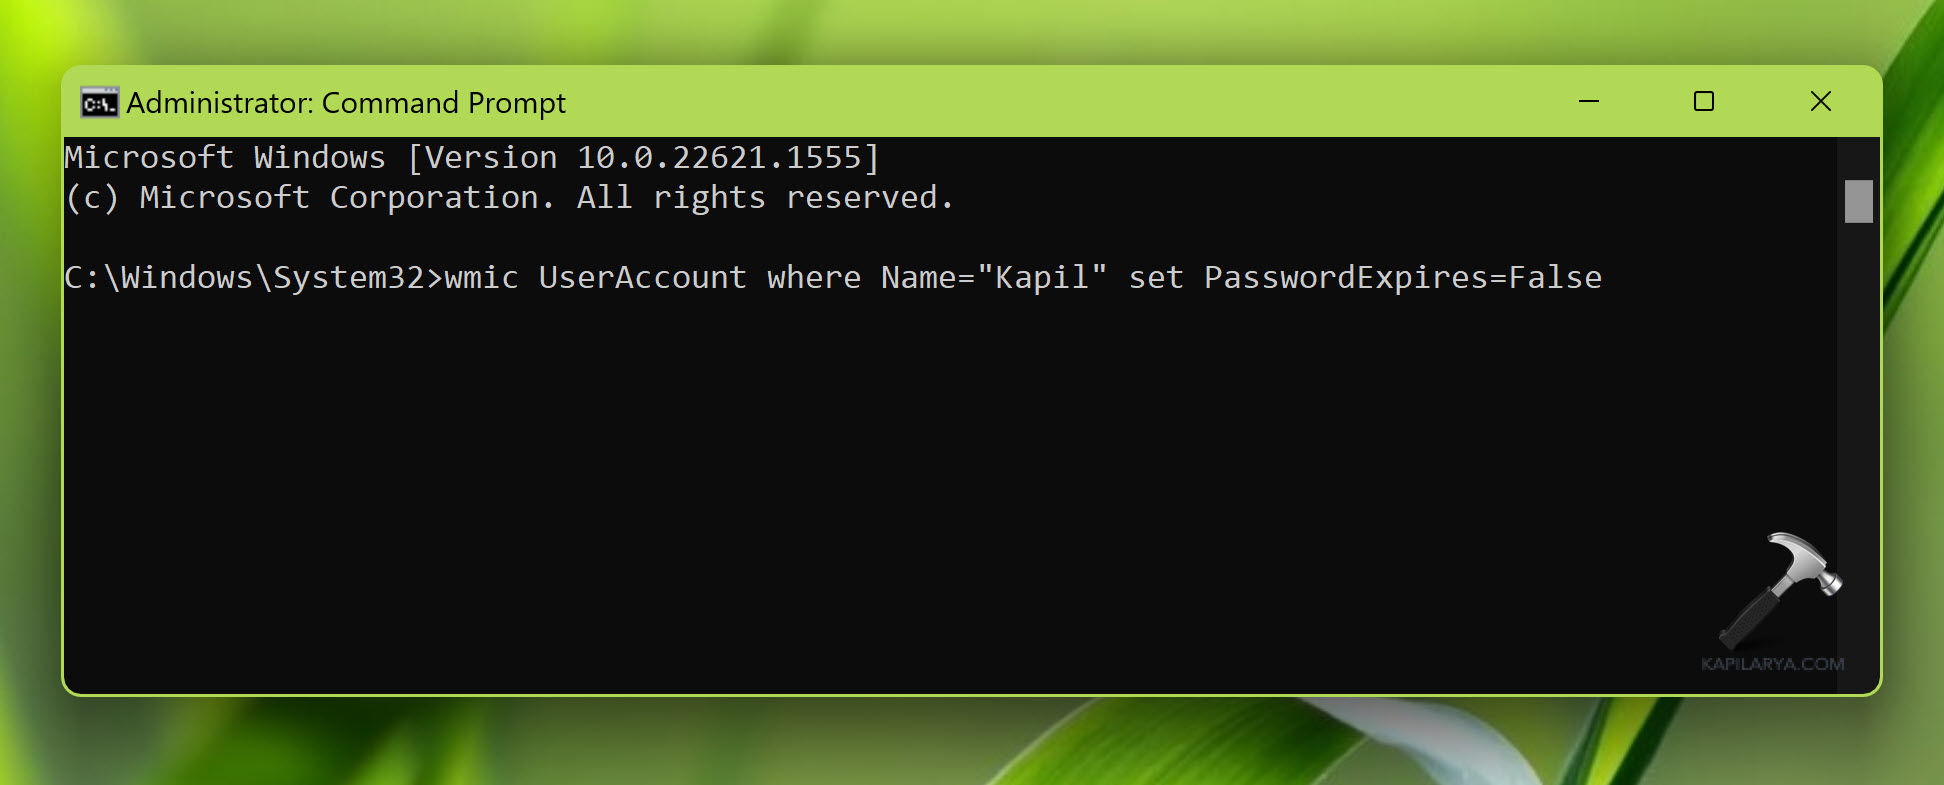Click the 'where' keyword in the command
Screen dimensions: 1944x785
pyautogui.click(x=813, y=278)
